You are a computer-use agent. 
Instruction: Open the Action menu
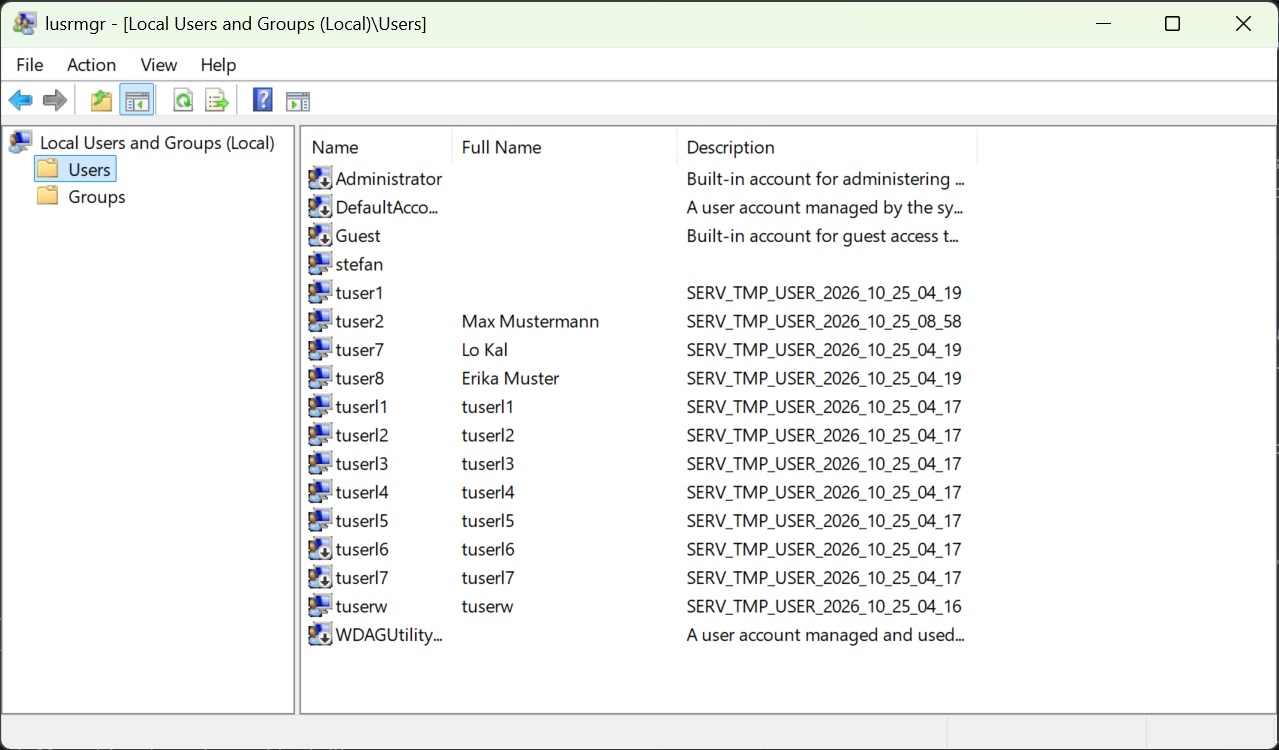91,65
